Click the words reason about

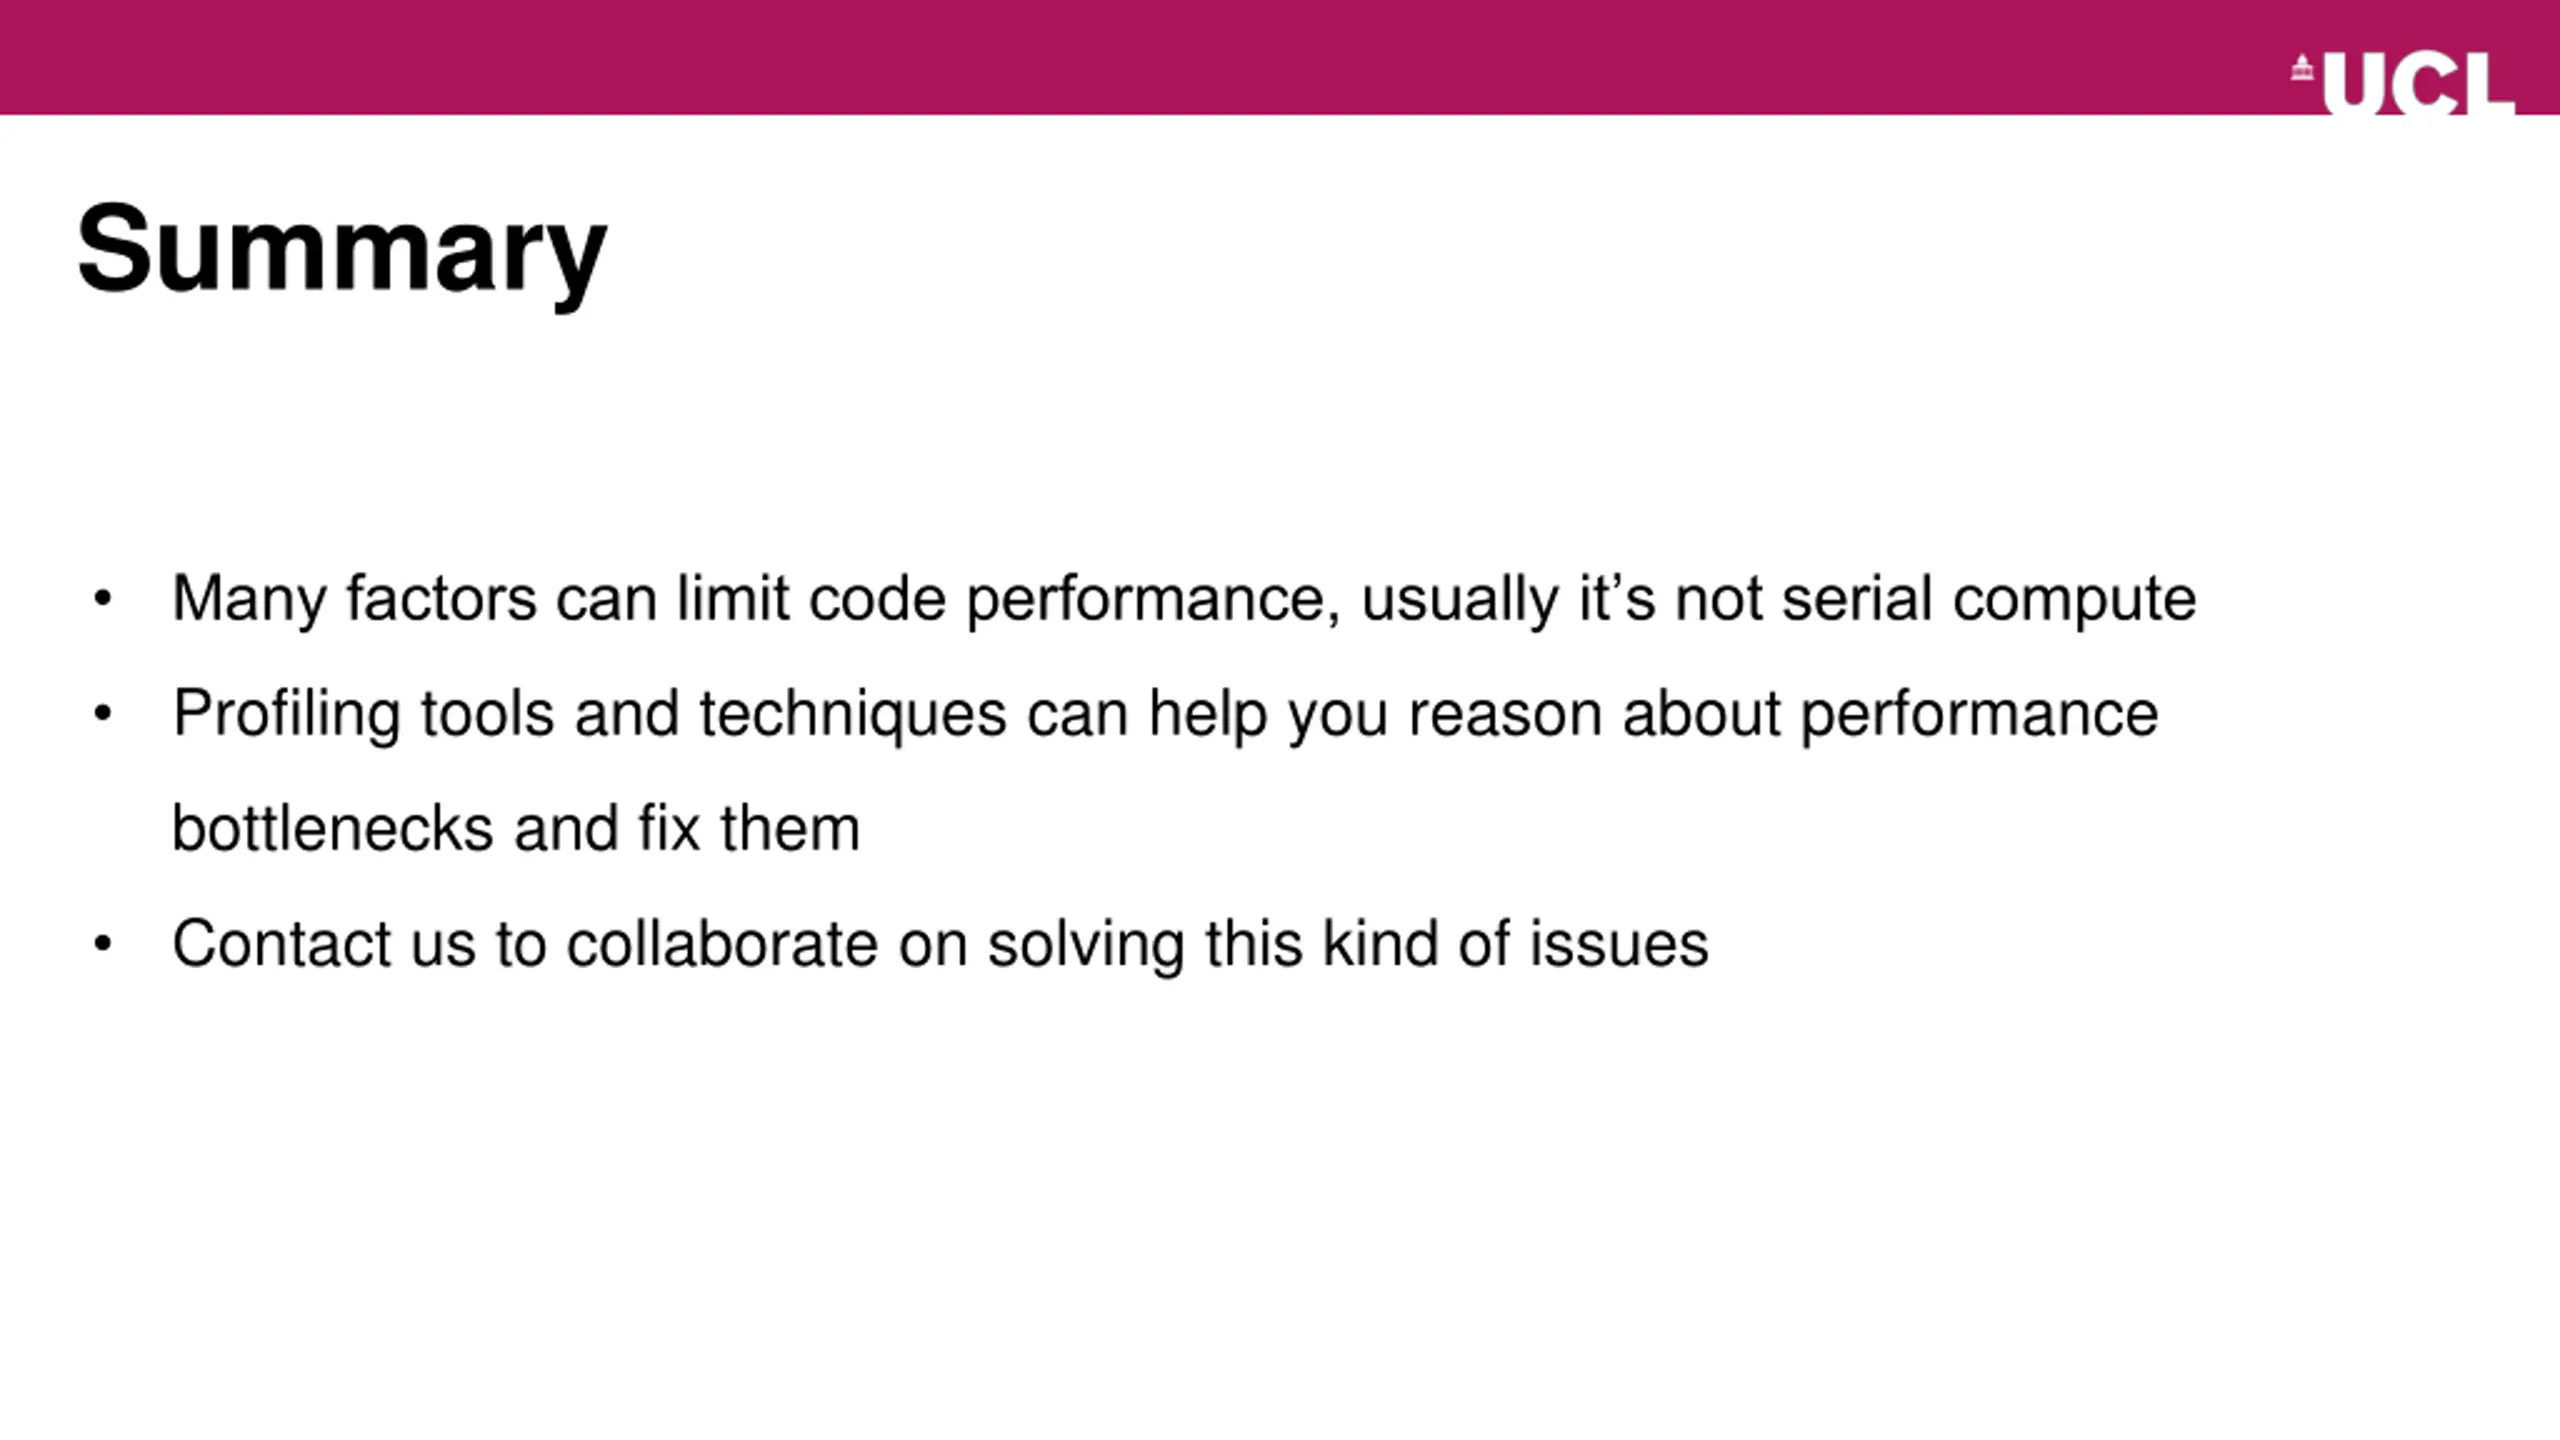1595,715
